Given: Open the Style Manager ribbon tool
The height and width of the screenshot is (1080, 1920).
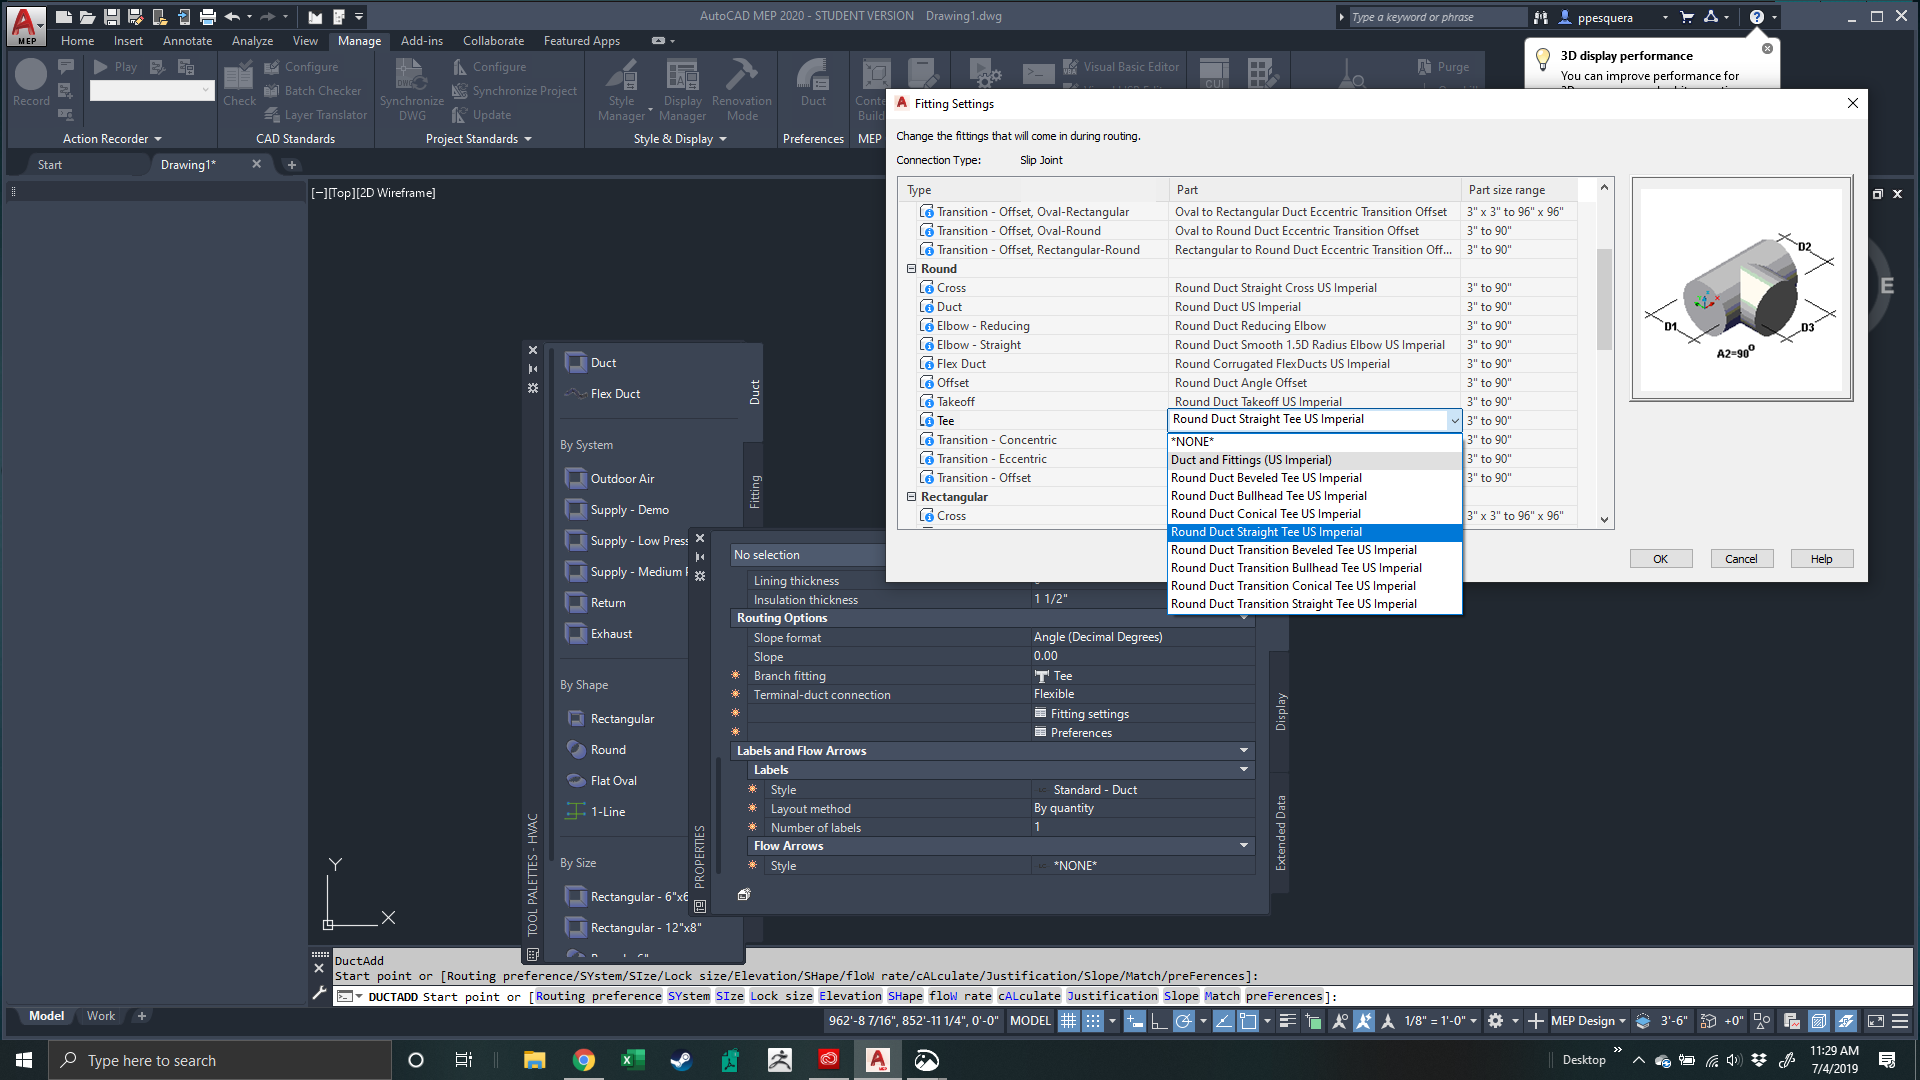Looking at the screenshot, I should 622,90.
